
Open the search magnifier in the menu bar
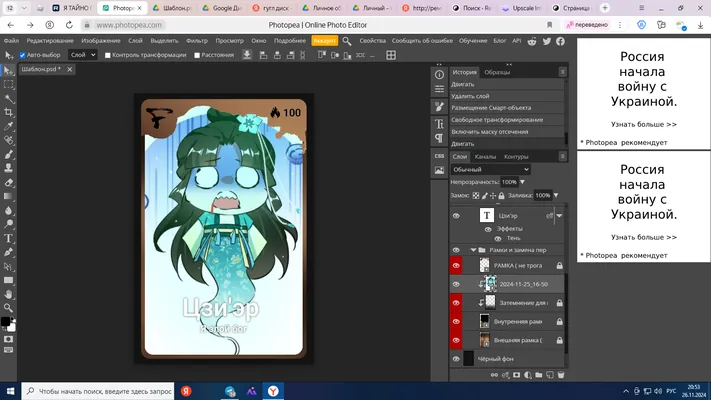(x=347, y=41)
